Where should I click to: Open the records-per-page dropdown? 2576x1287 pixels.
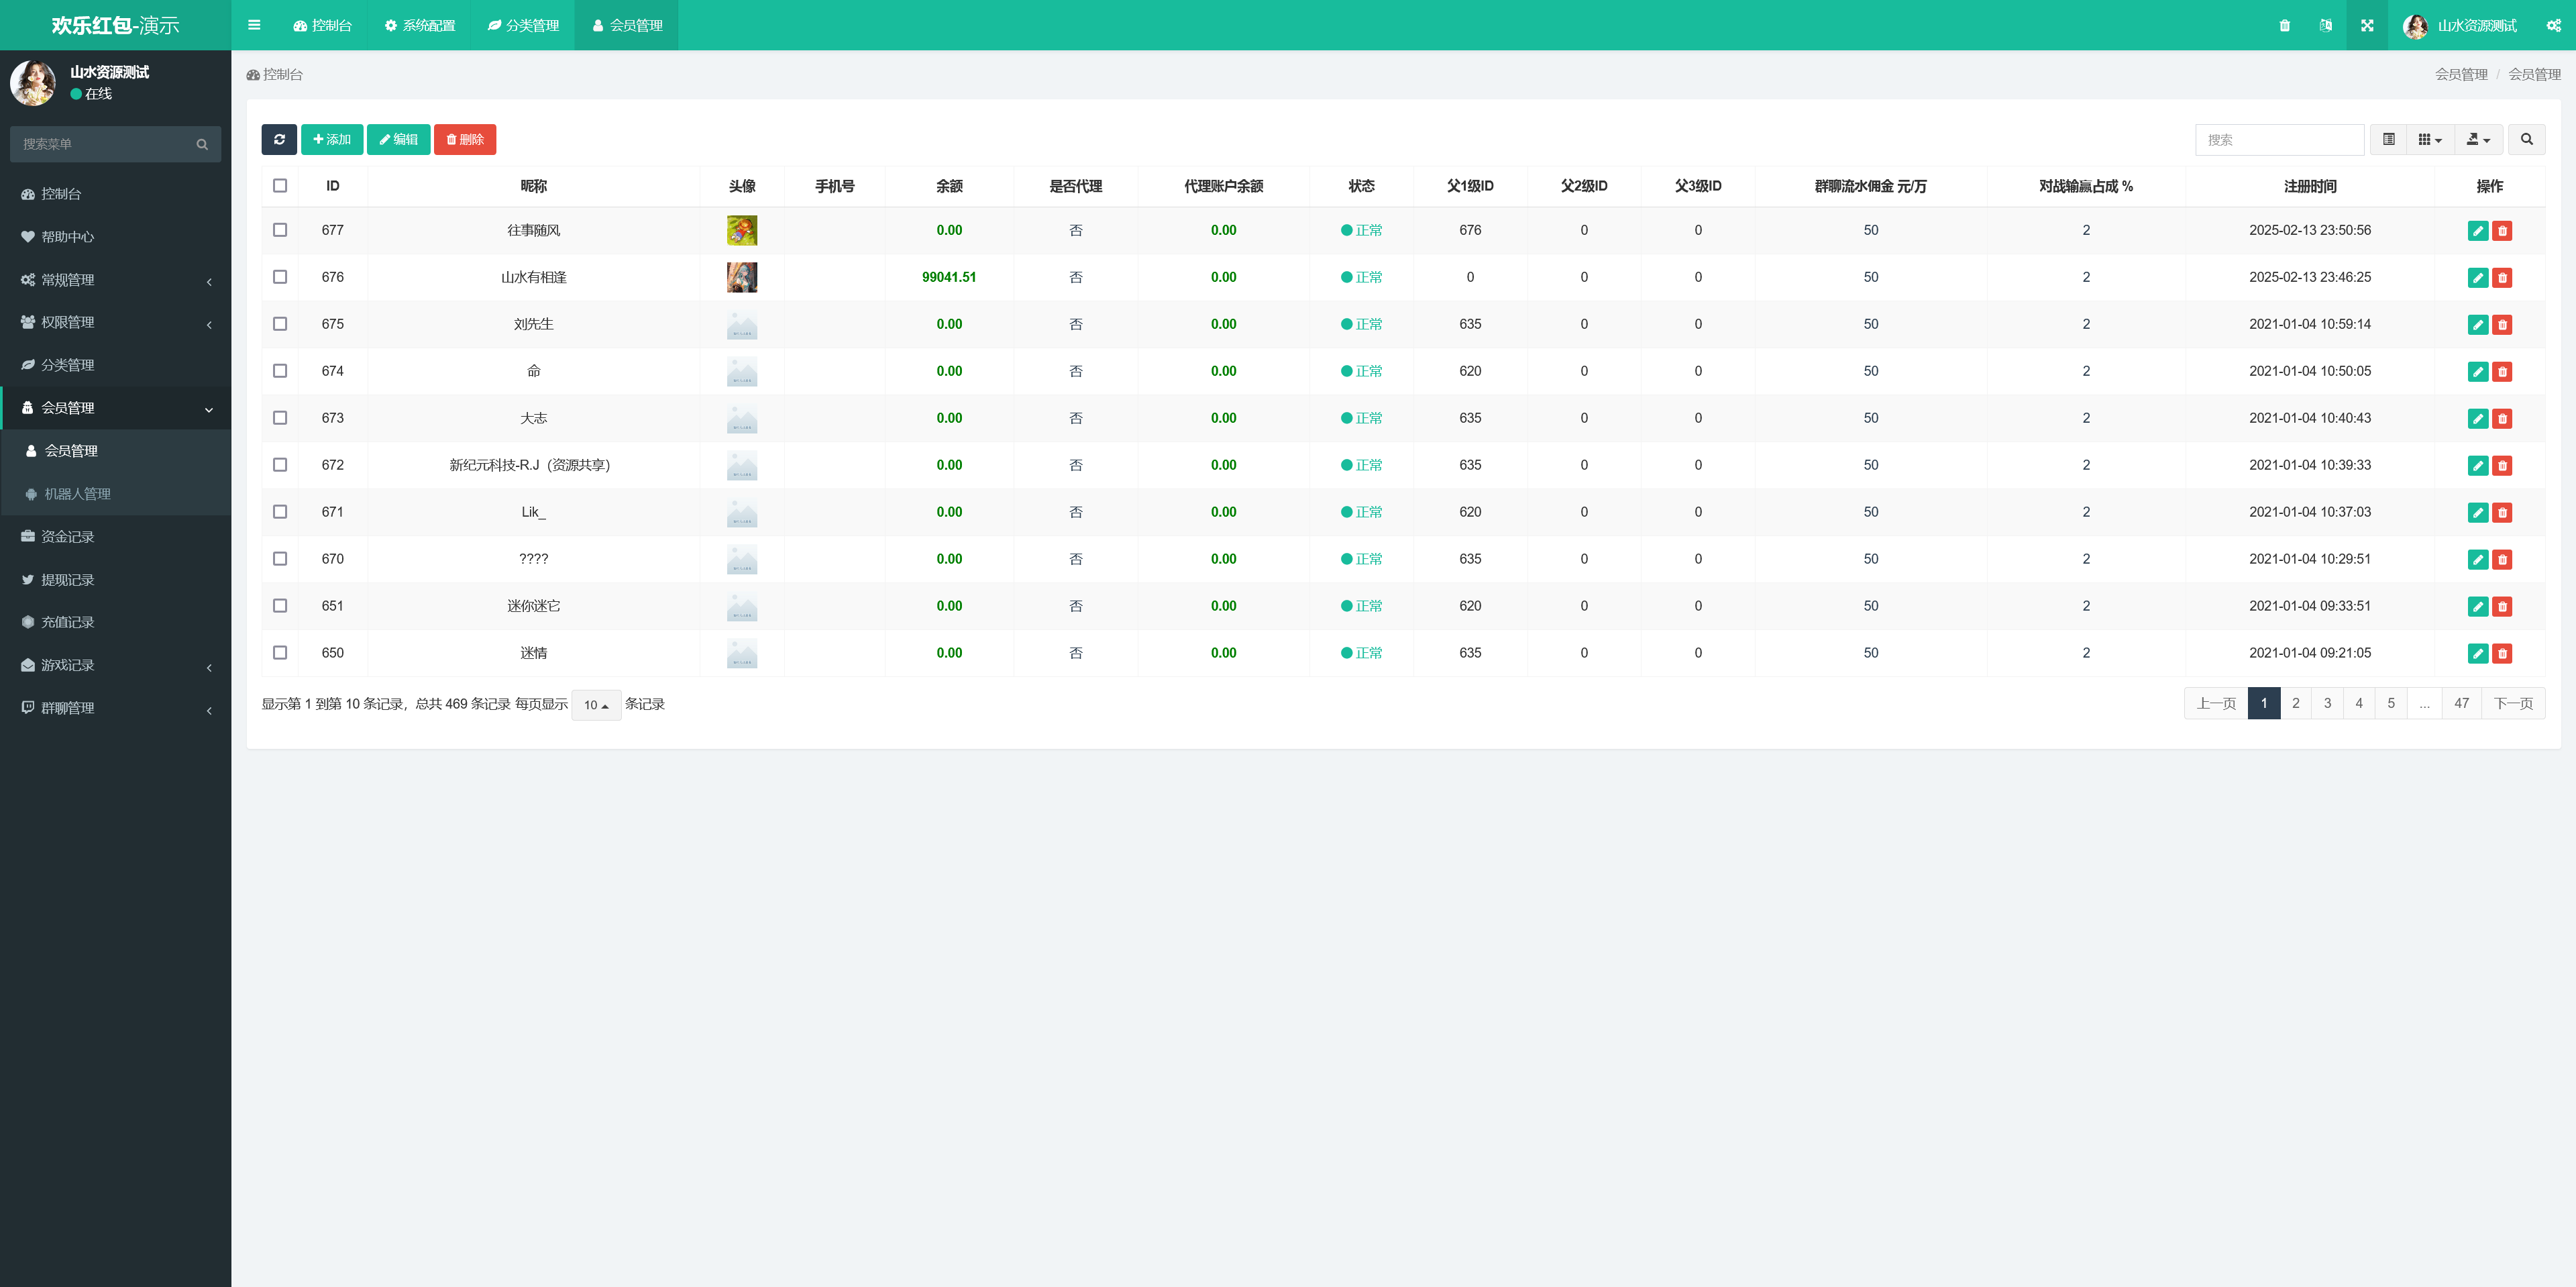click(x=596, y=705)
